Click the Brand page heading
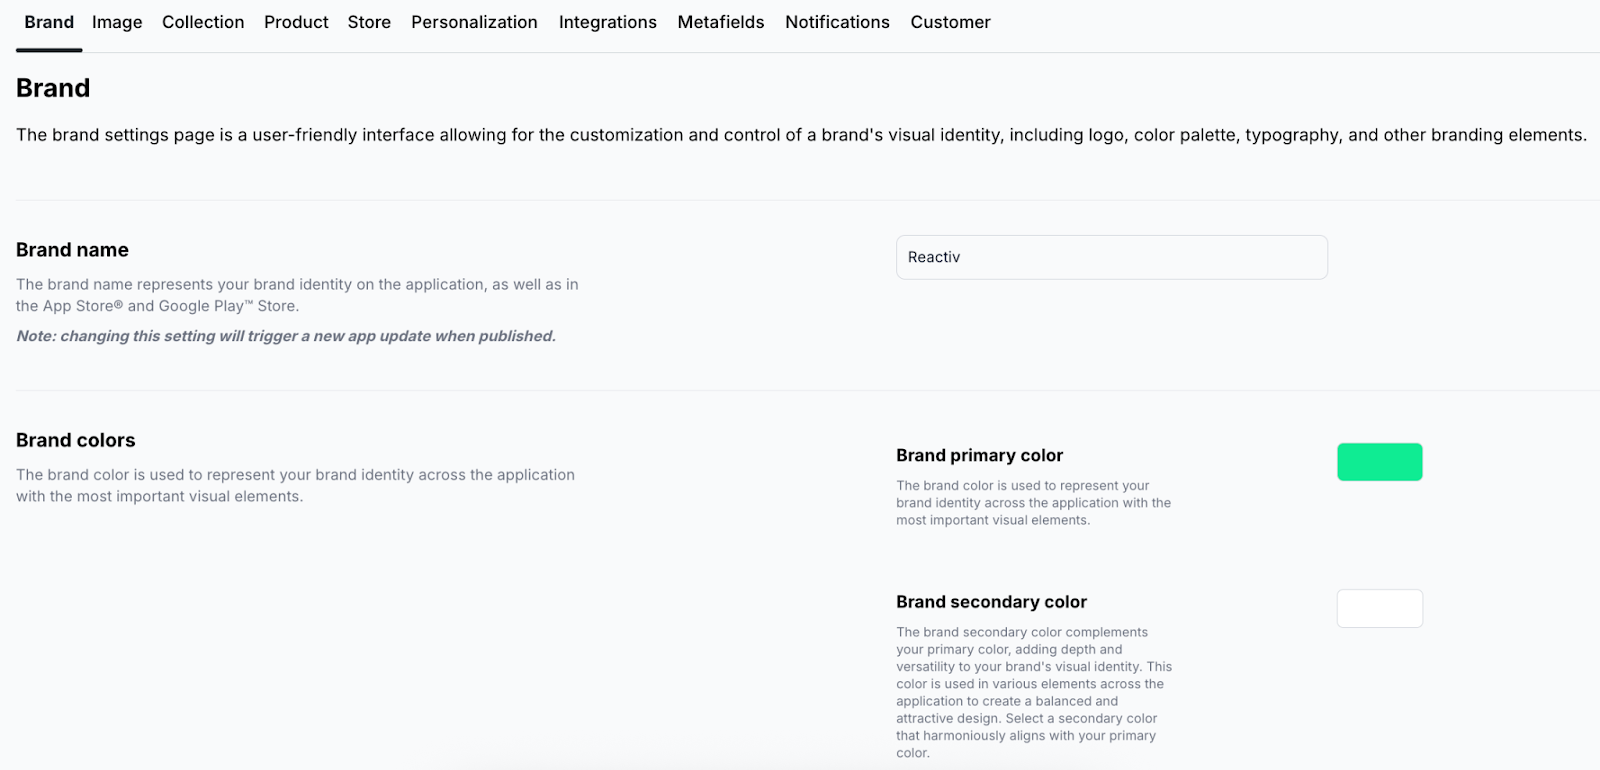The height and width of the screenshot is (770, 1600). coord(53,88)
